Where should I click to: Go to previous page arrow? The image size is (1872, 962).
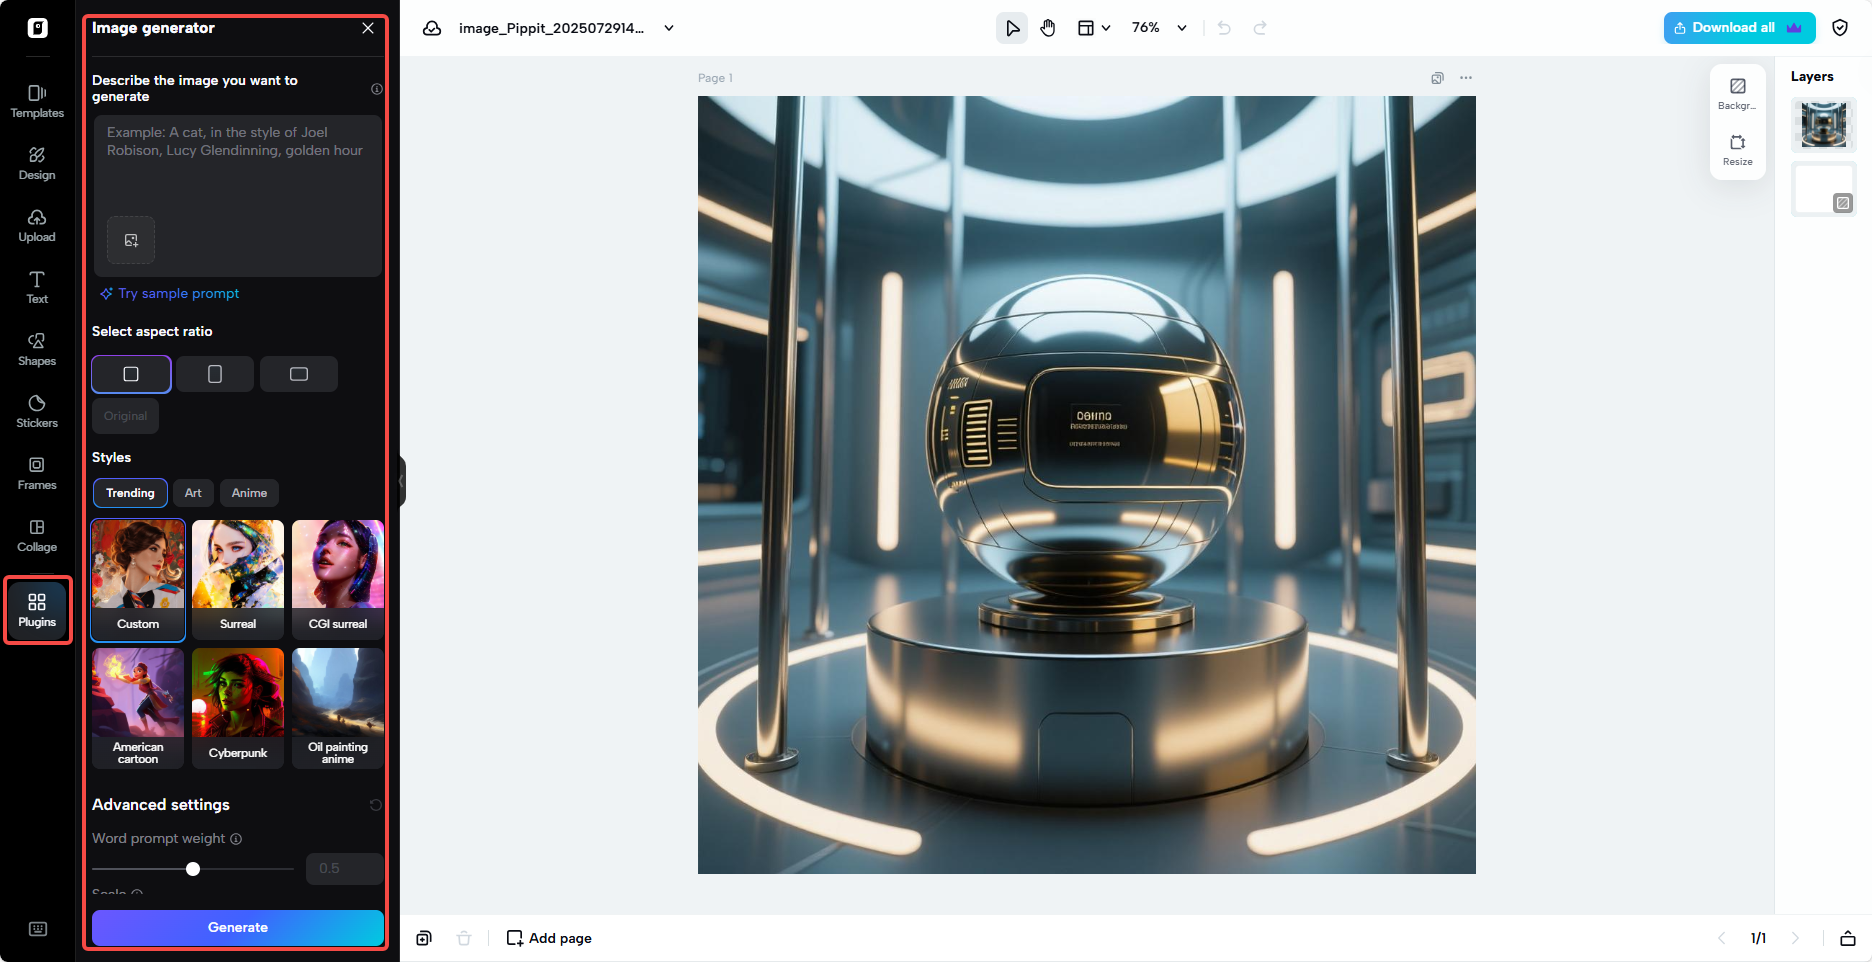click(x=1721, y=938)
